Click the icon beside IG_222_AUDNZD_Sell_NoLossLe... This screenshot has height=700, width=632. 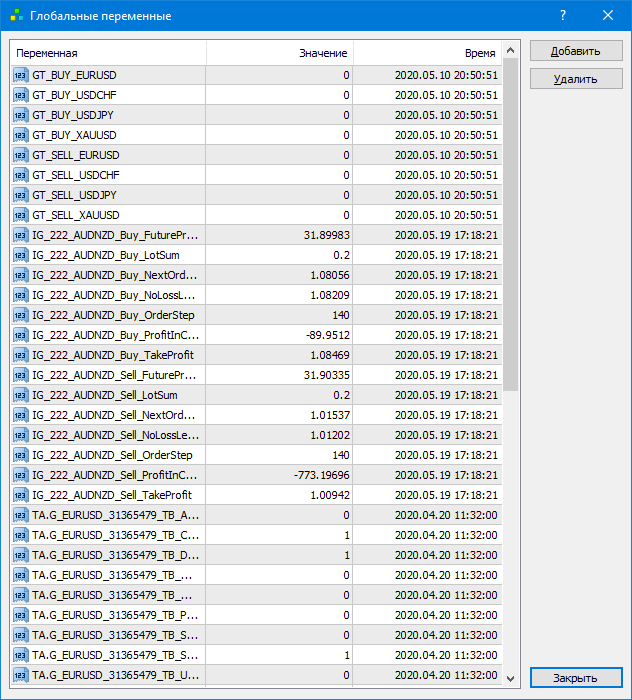pos(21,435)
